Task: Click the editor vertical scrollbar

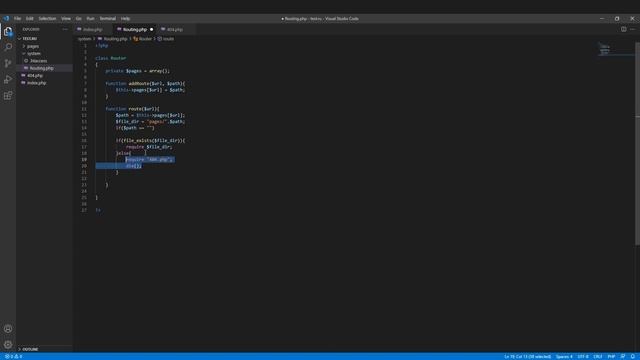Action: pos(638,143)
